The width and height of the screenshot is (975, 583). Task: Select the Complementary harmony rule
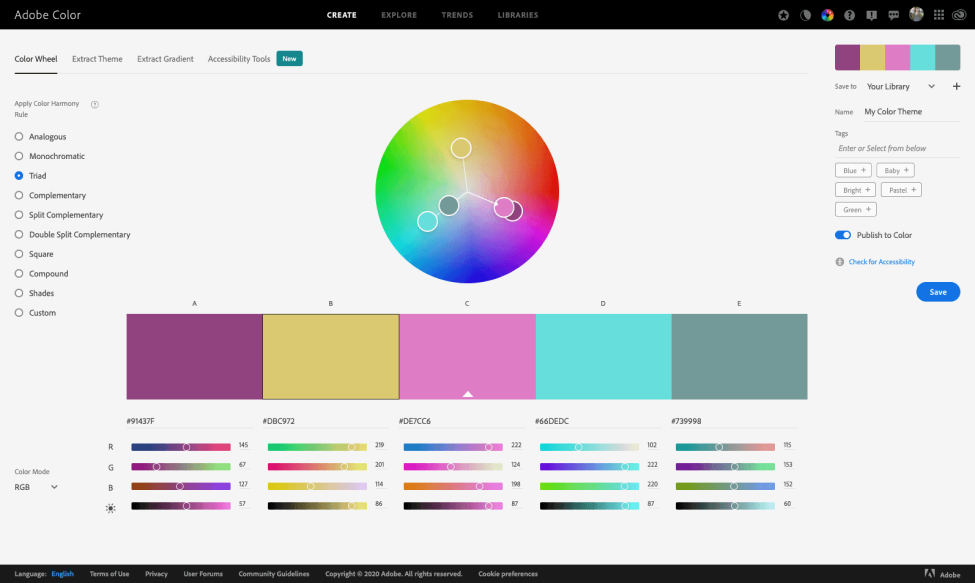coord(50,195)
